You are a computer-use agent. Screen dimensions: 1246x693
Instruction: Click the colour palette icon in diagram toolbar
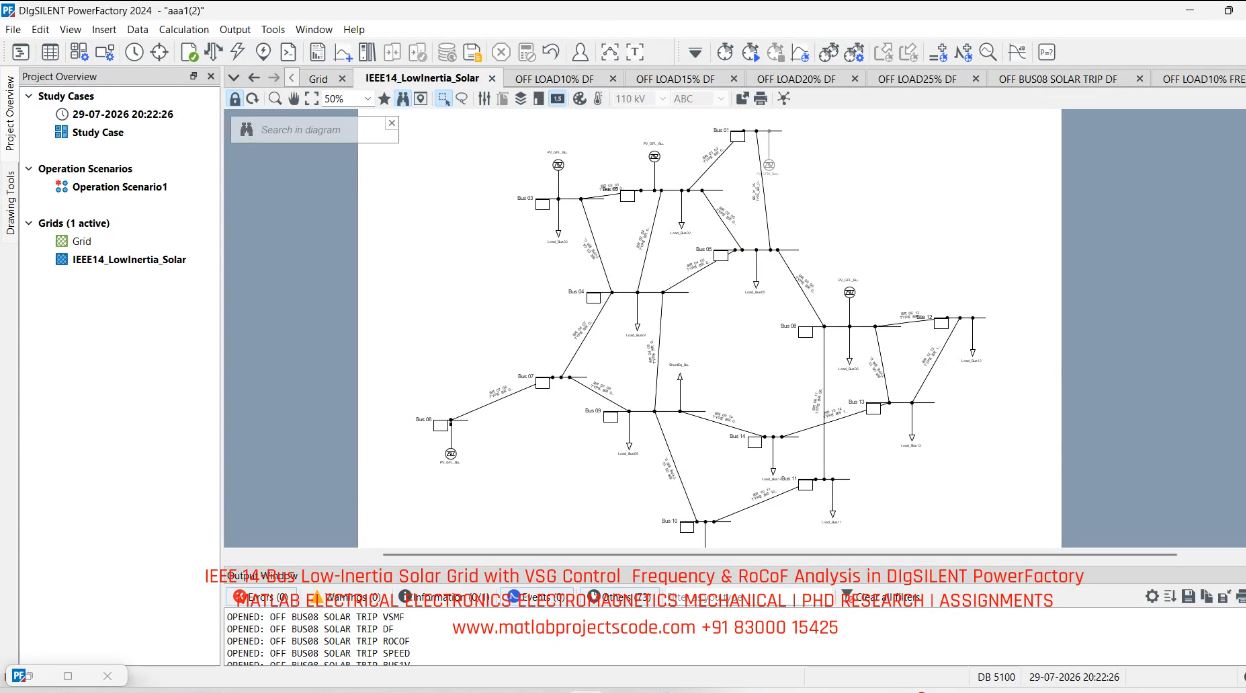[x=579, y=98]
